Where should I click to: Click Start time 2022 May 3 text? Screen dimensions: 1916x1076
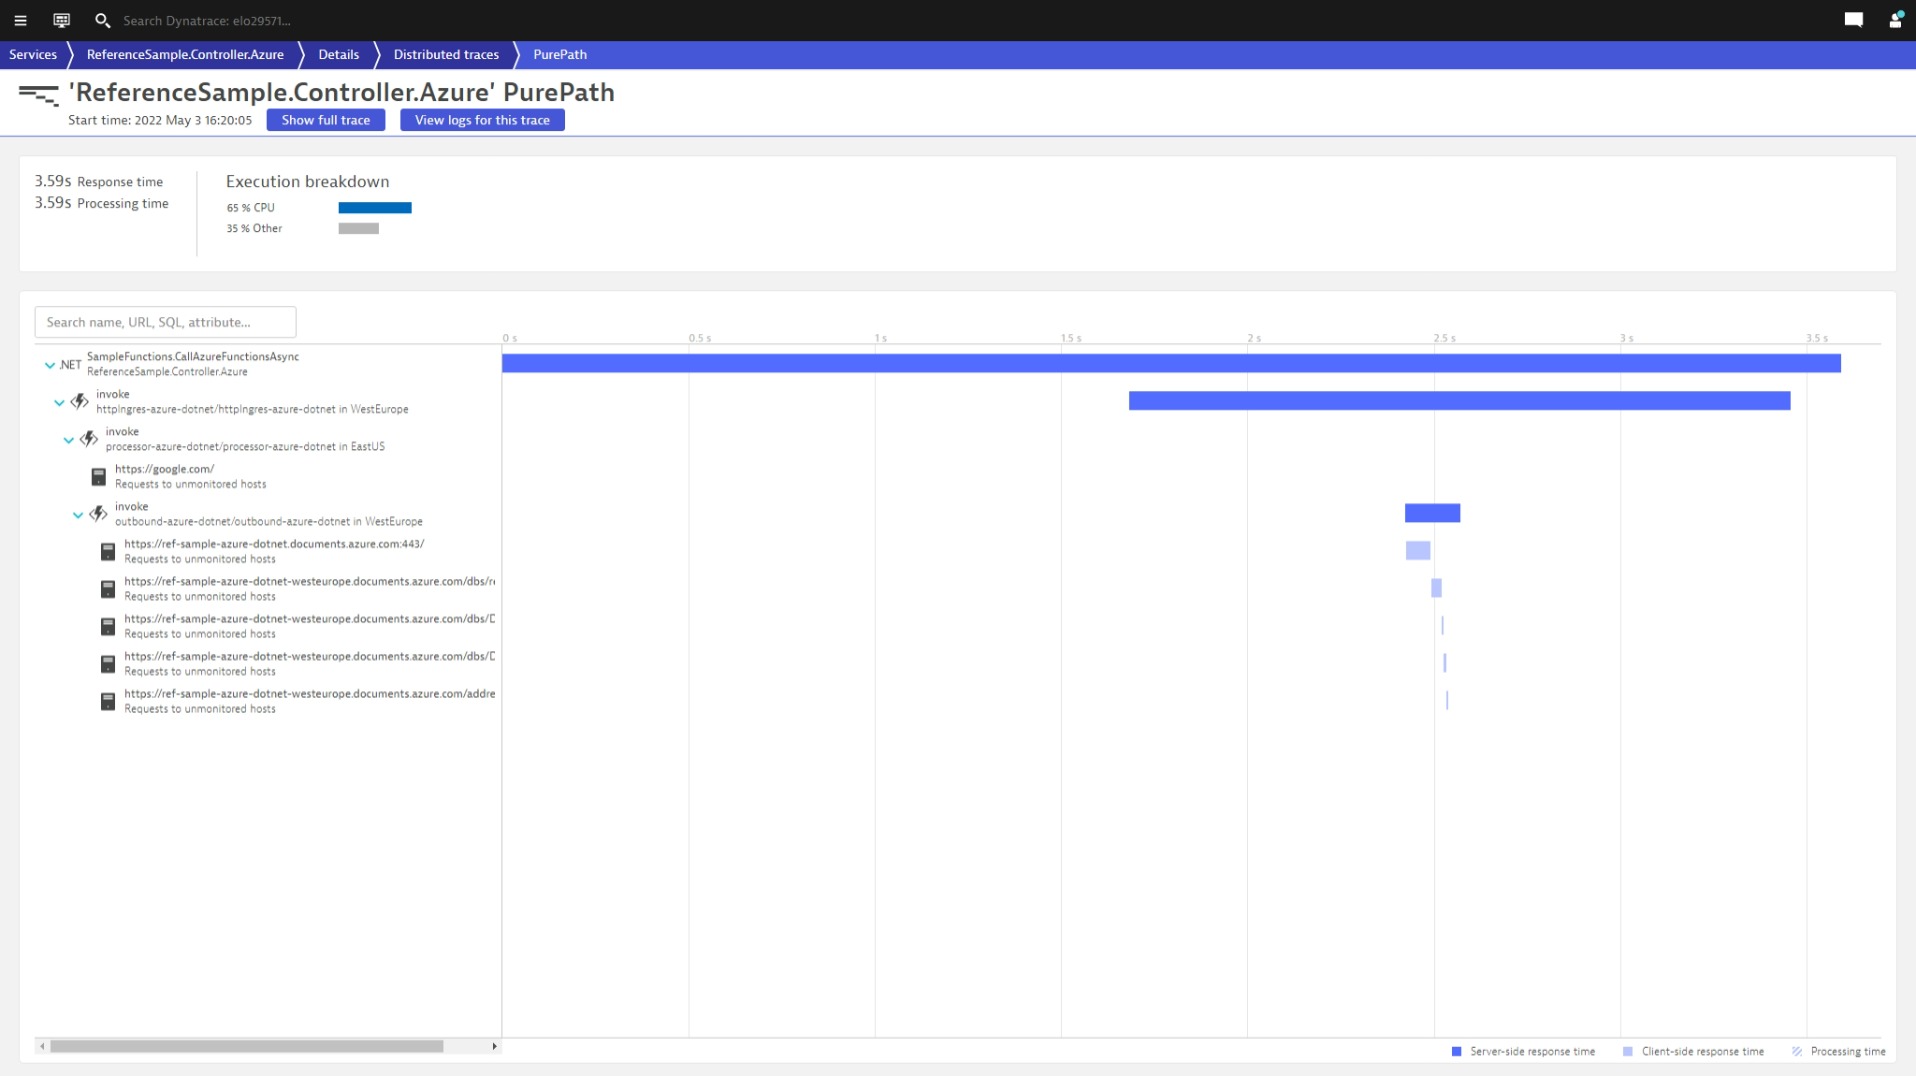tap(160, 120)
